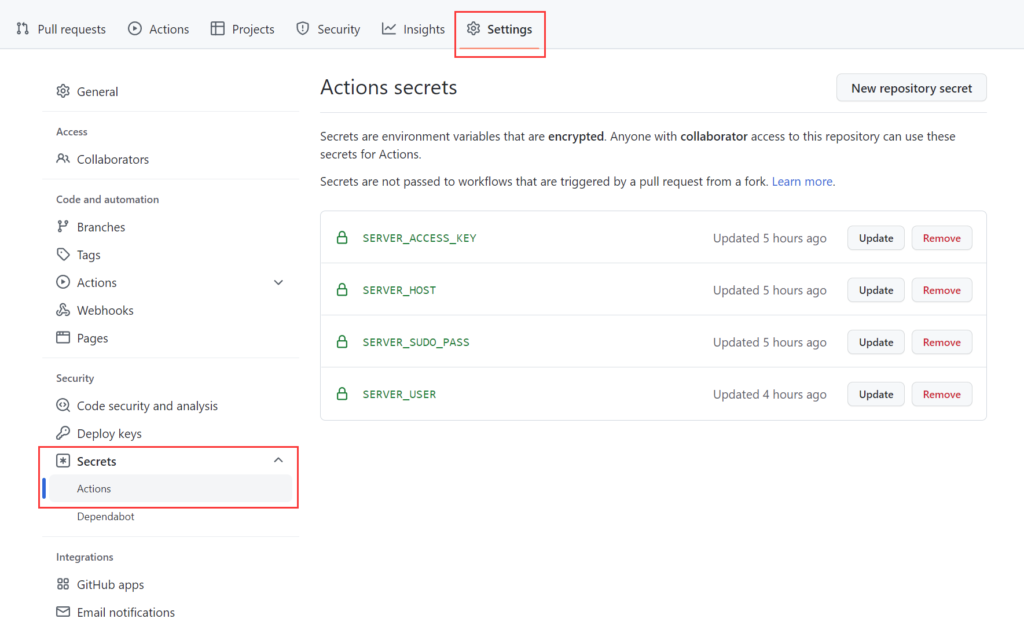
Task: Click the Code security and analysis icon
Action: (63, 406)
